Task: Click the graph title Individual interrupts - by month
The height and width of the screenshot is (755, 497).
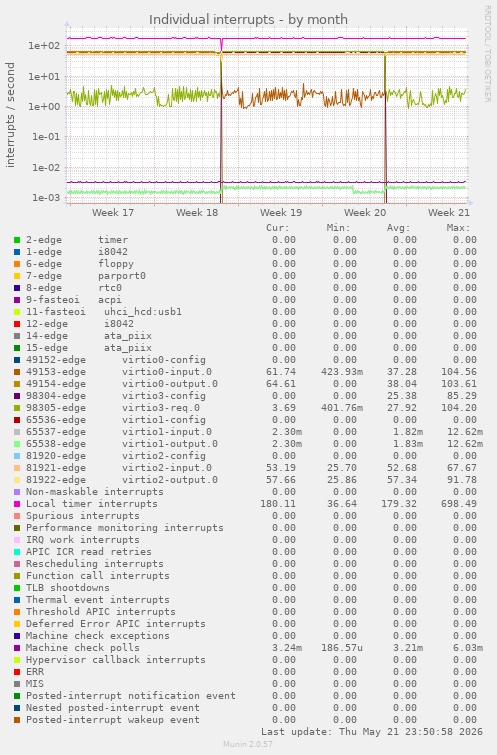Action: (248, 19)
